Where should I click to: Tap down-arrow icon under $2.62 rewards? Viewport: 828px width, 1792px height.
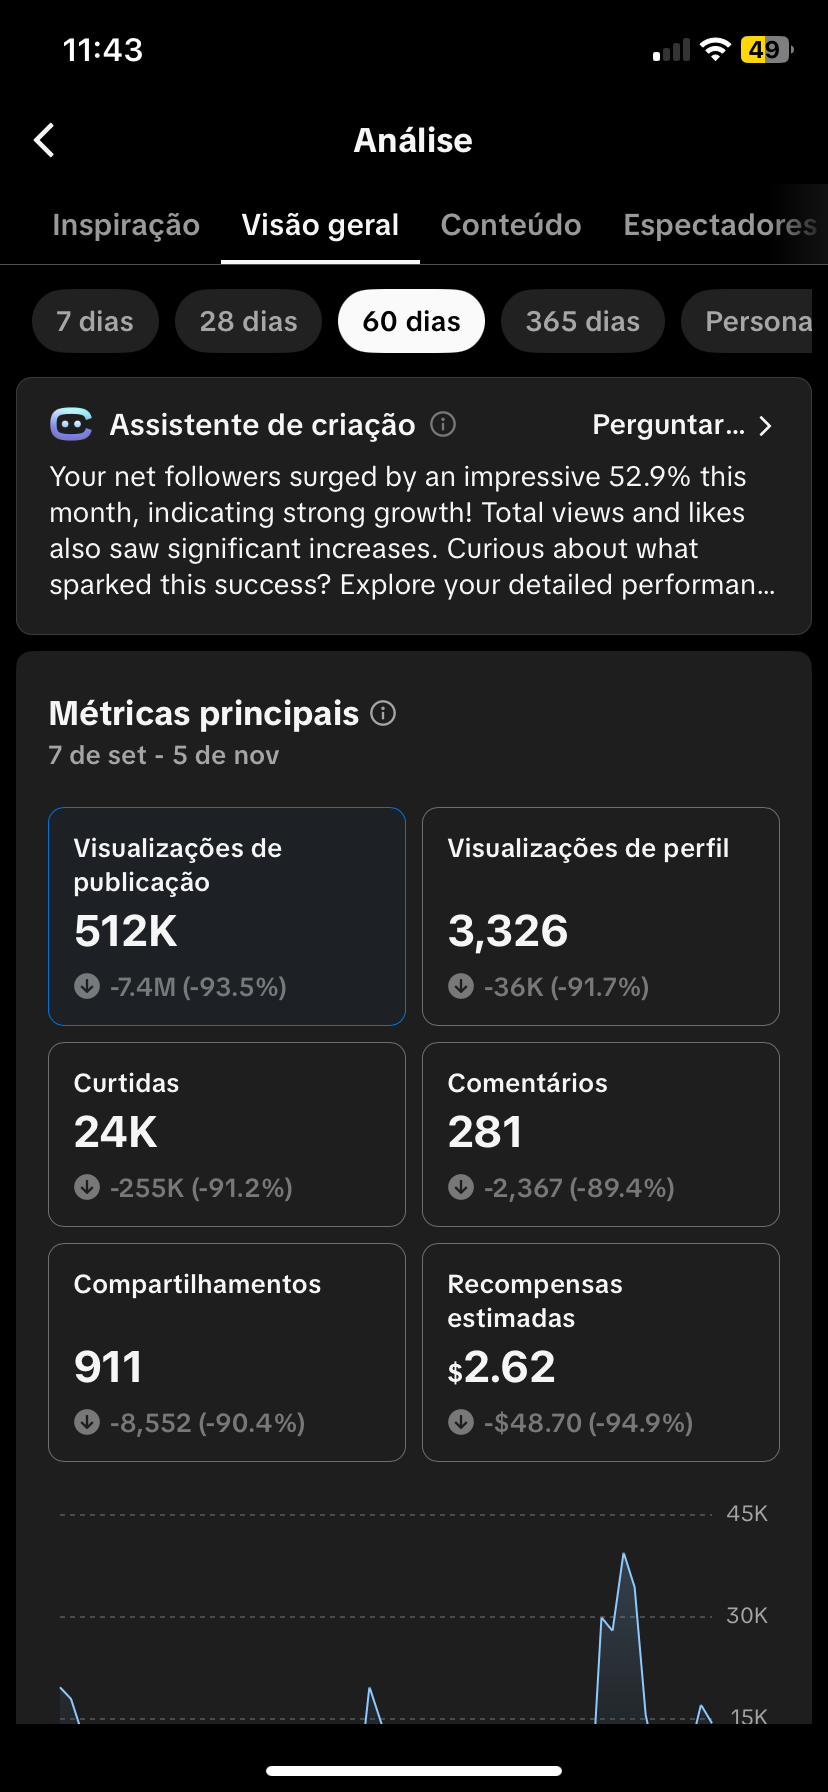tap(461, 1422)
